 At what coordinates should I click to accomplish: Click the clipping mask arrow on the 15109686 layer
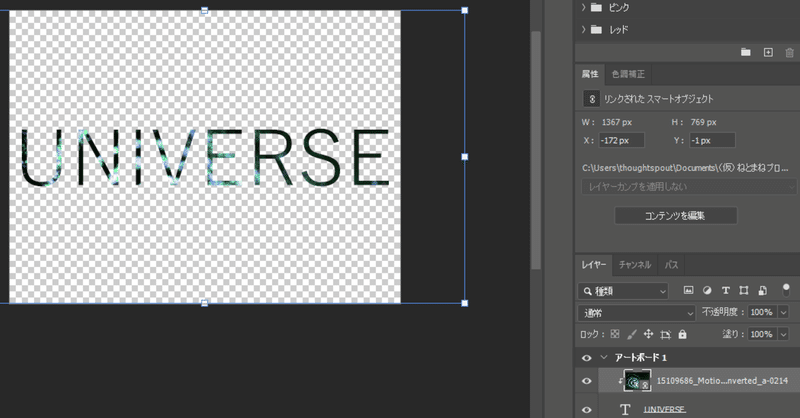[620, 381]
